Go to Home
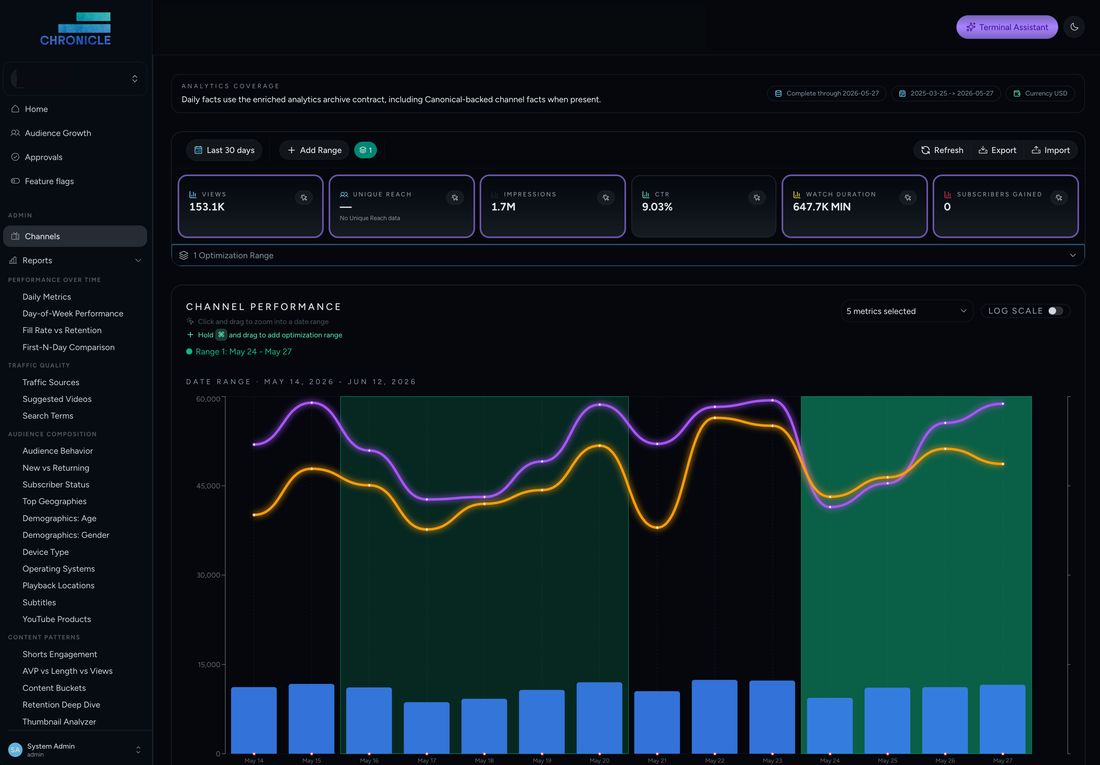The image size is (1100, 765). [36, 109]
